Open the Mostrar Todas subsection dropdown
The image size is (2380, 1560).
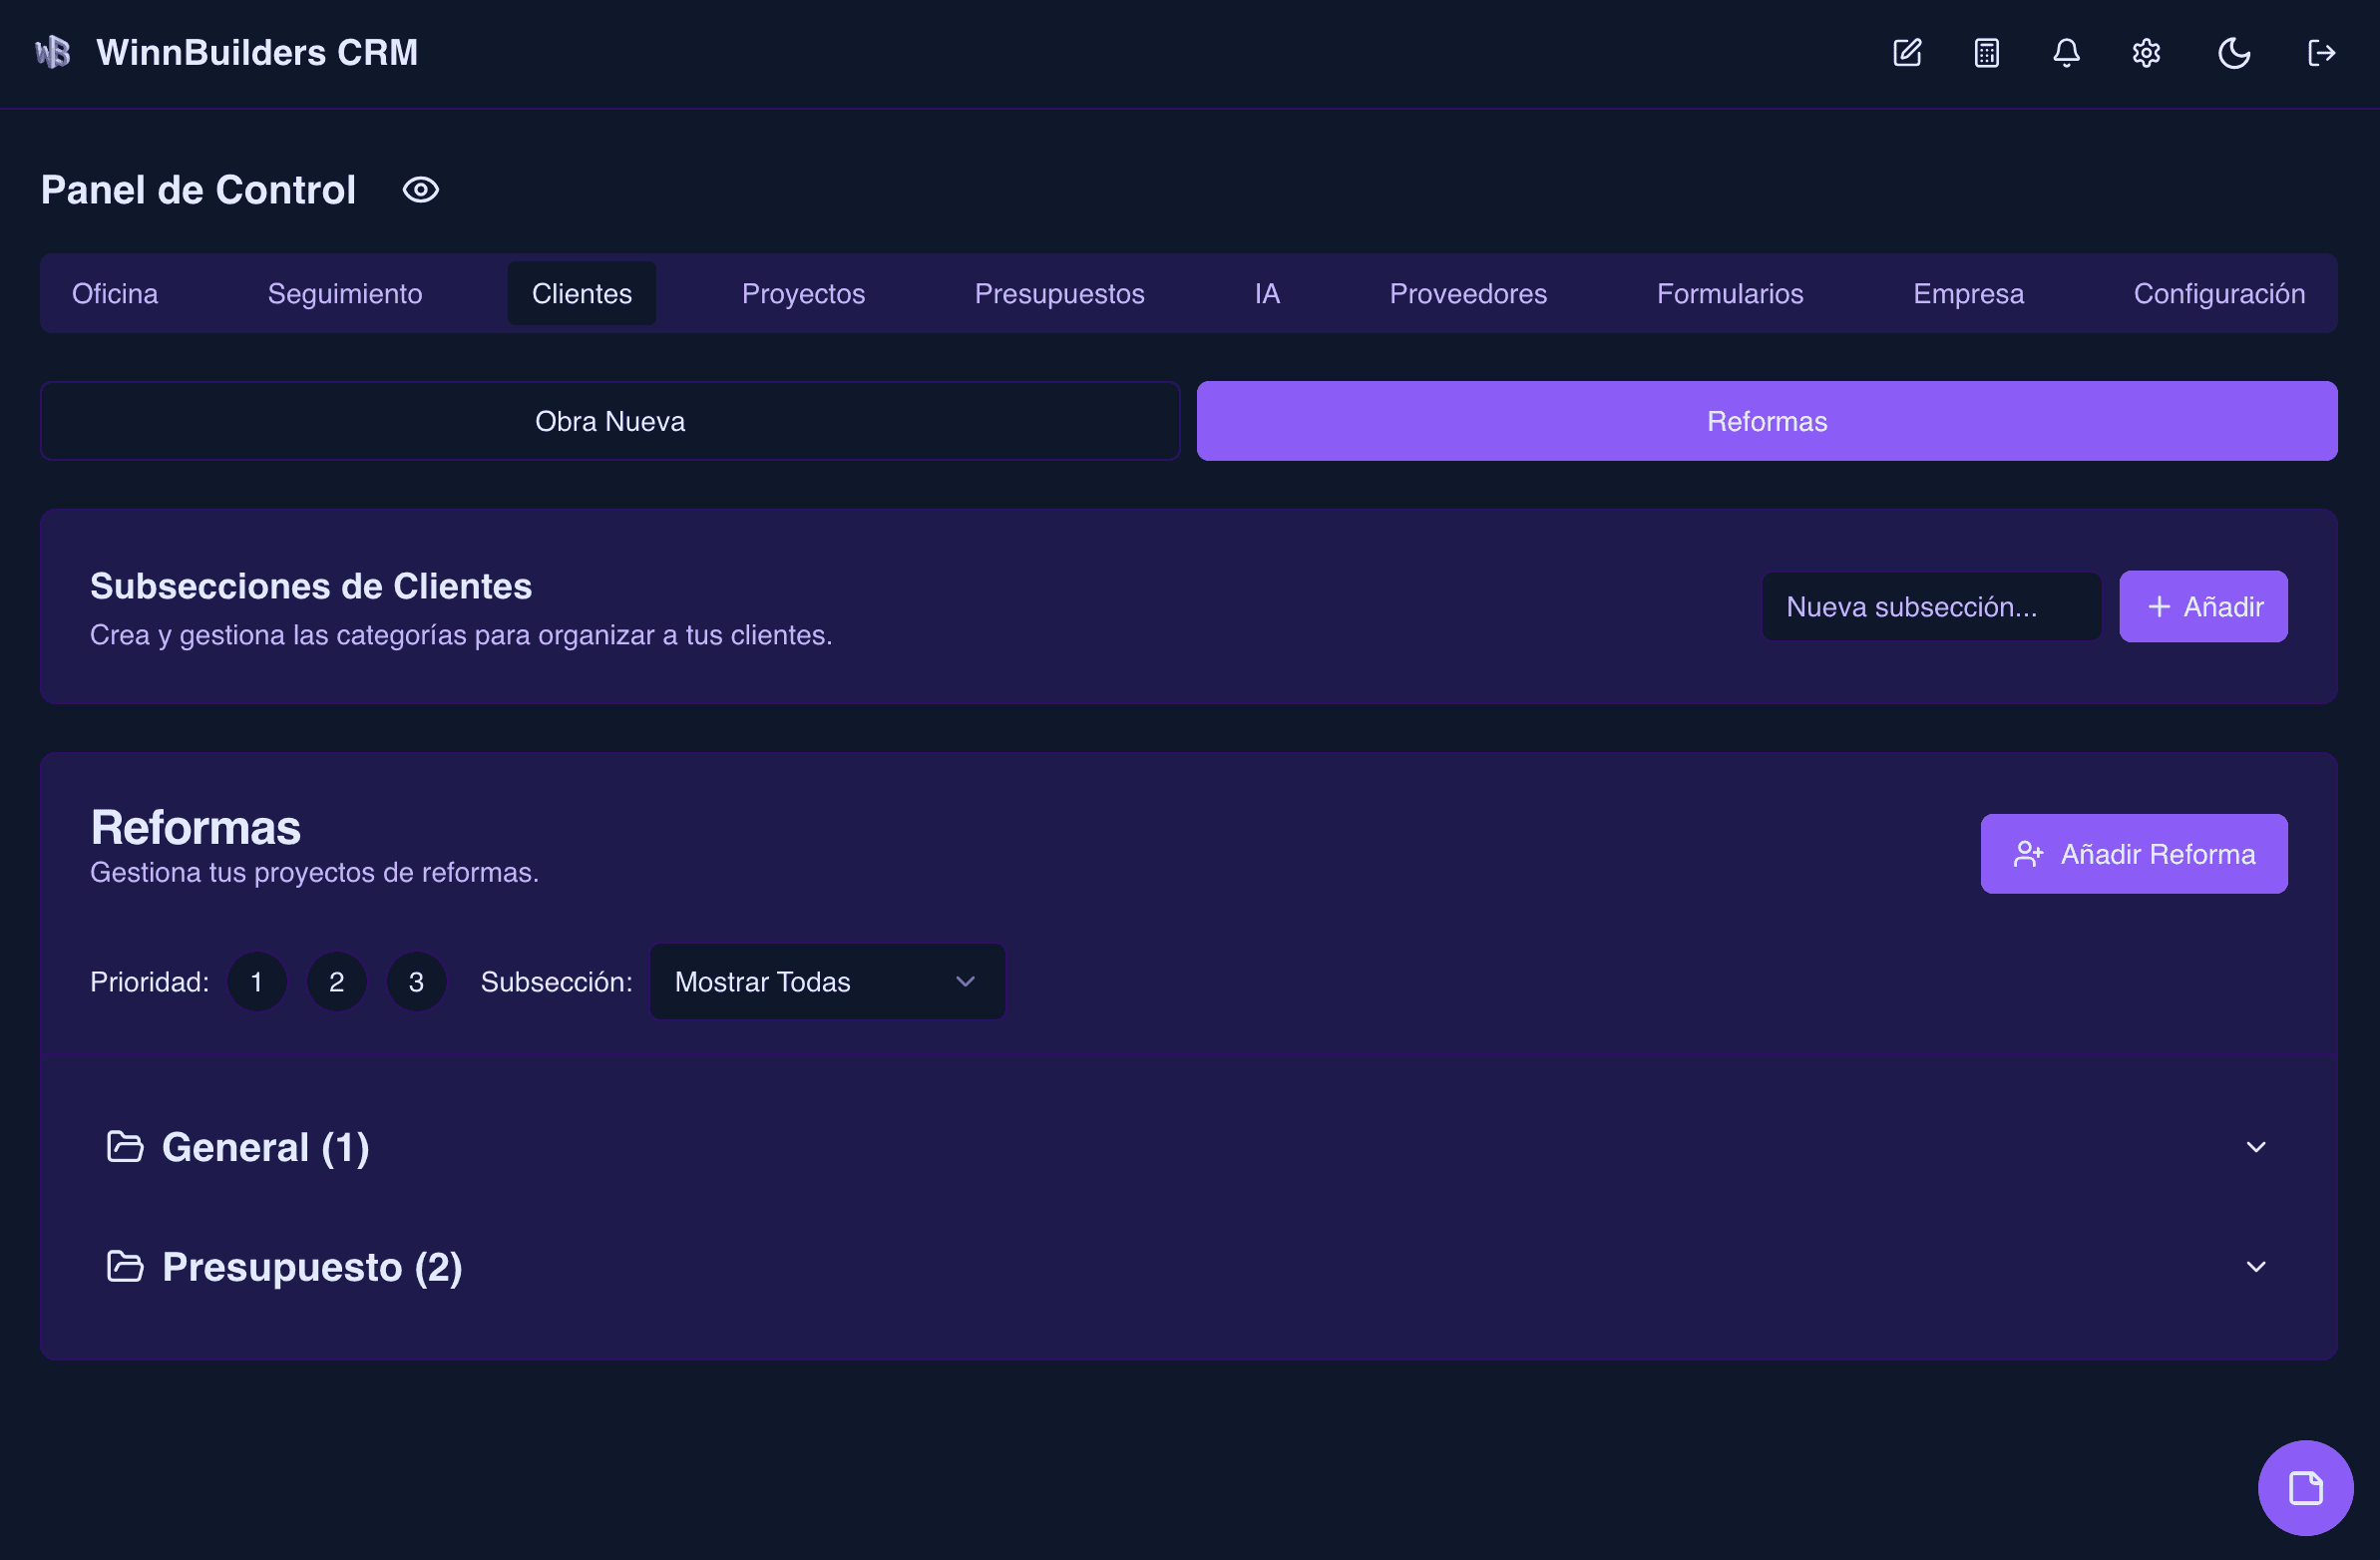(x=827, y=982)
